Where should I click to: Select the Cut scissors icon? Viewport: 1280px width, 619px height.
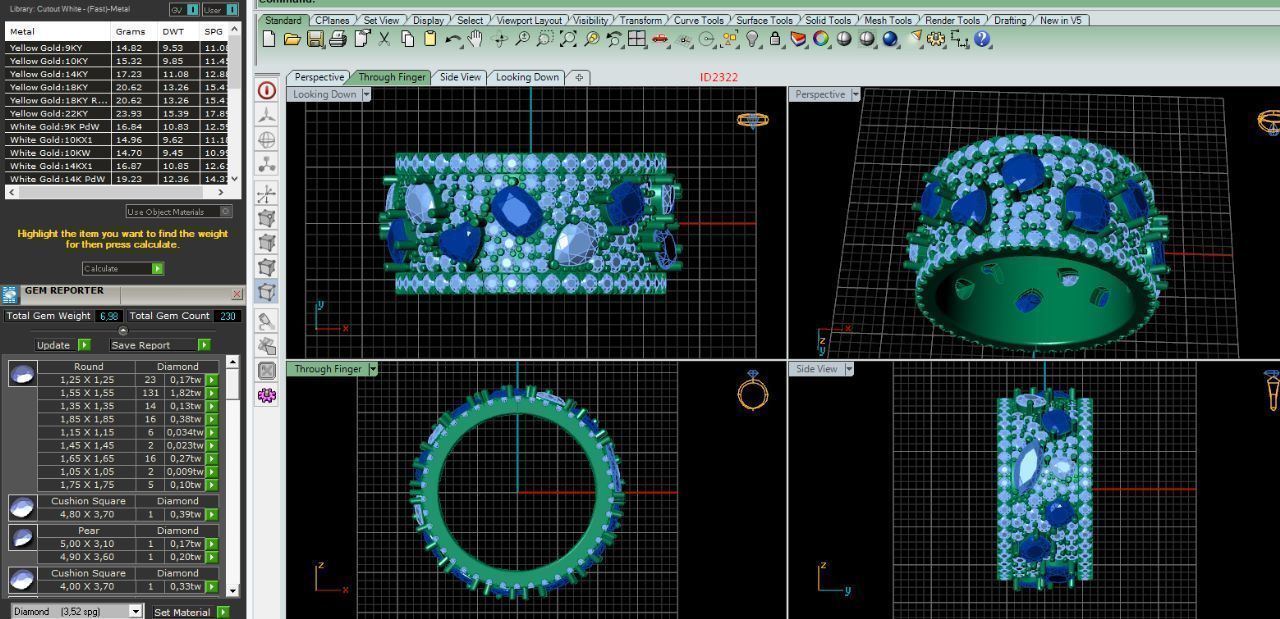[384, 39]
